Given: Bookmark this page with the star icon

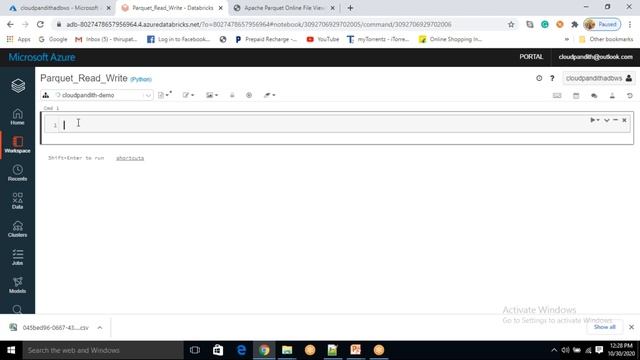Looking at the screenshot, I should point(511,24).
